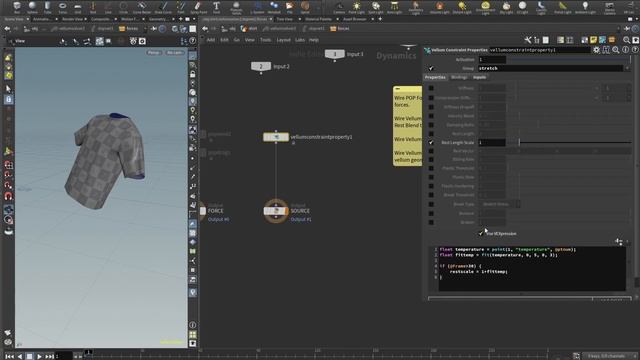
Task: Select the Torus shelf tool
Action: (62, 7)
